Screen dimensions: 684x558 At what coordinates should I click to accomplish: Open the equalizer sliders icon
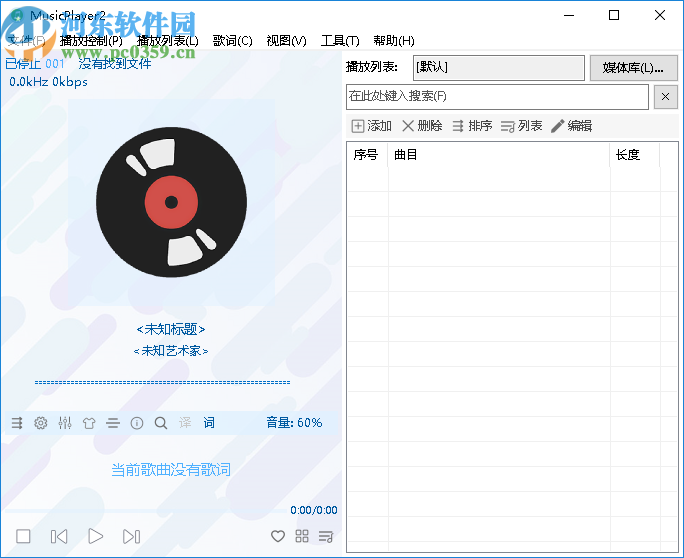[x=65, y=423]
